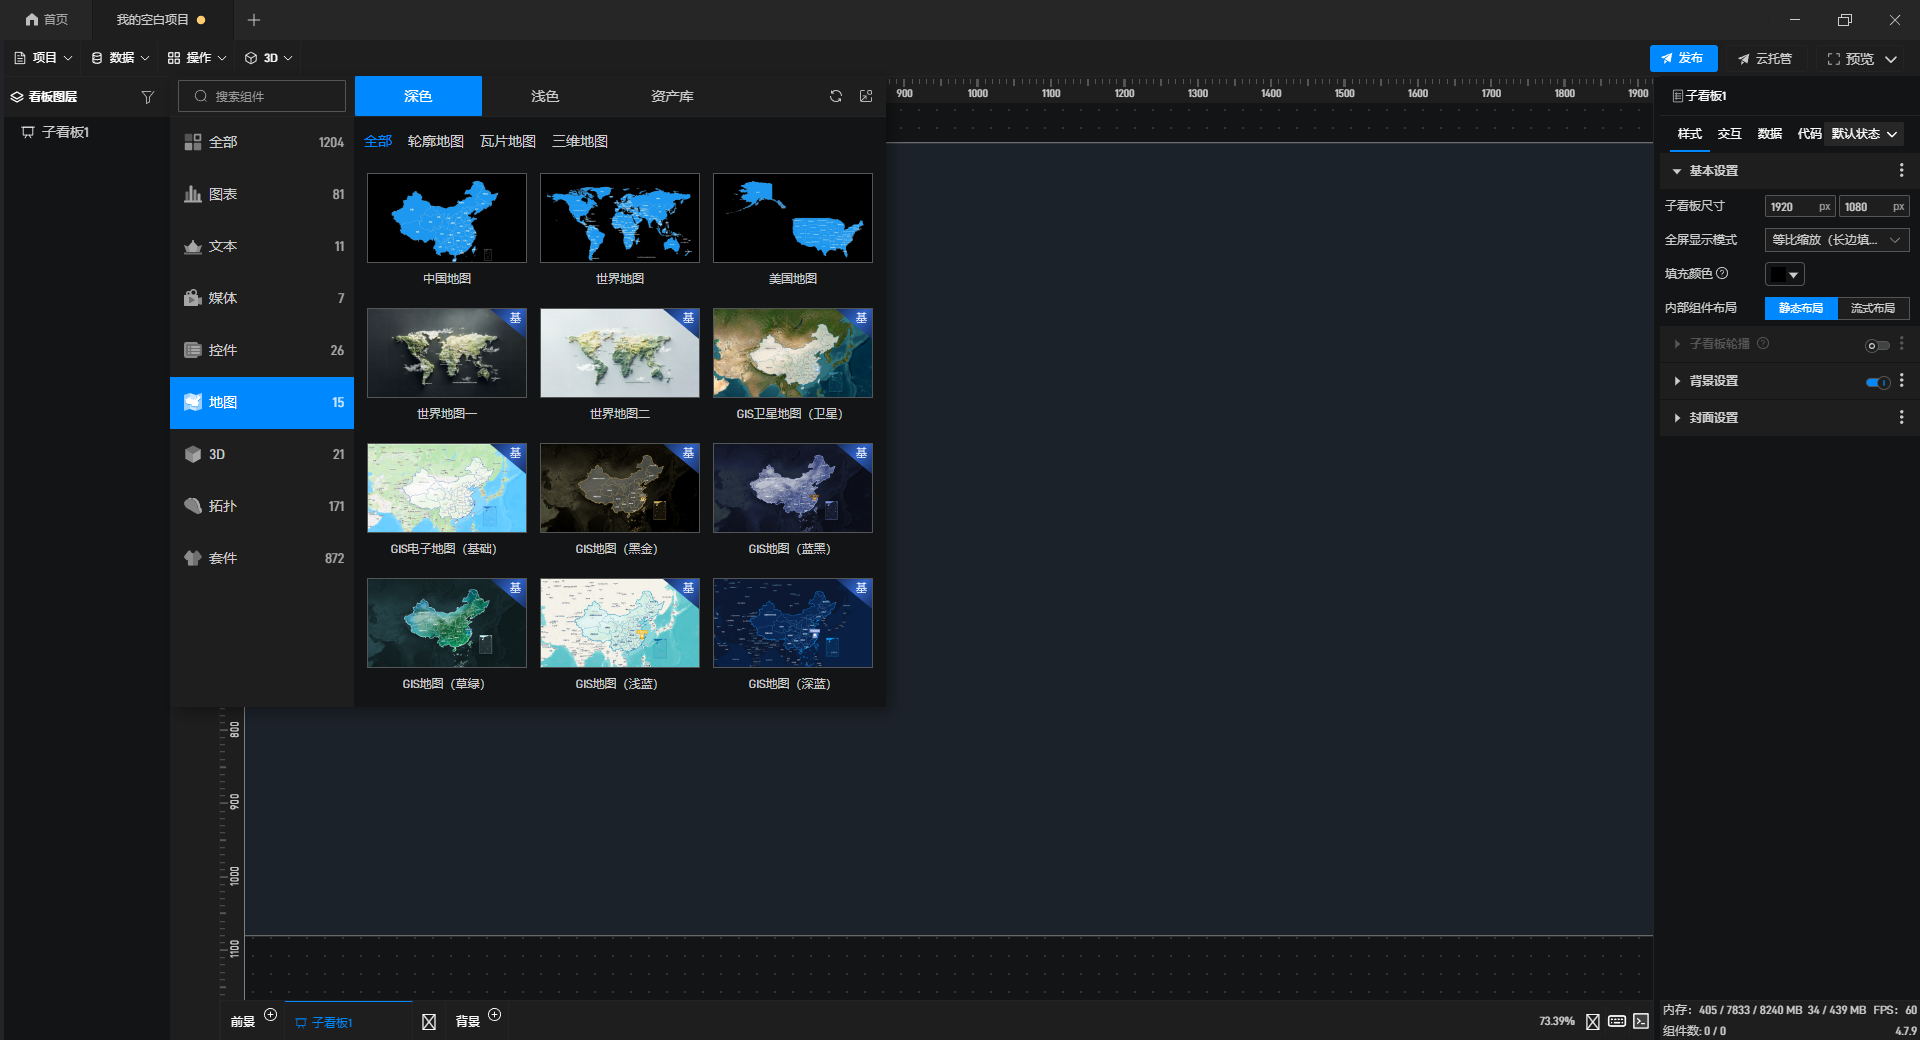The image size is (1920, 1040).
Task: Click the filter icon in 看板图层 header
Action: pyautogui.click(x=148, y=97)
